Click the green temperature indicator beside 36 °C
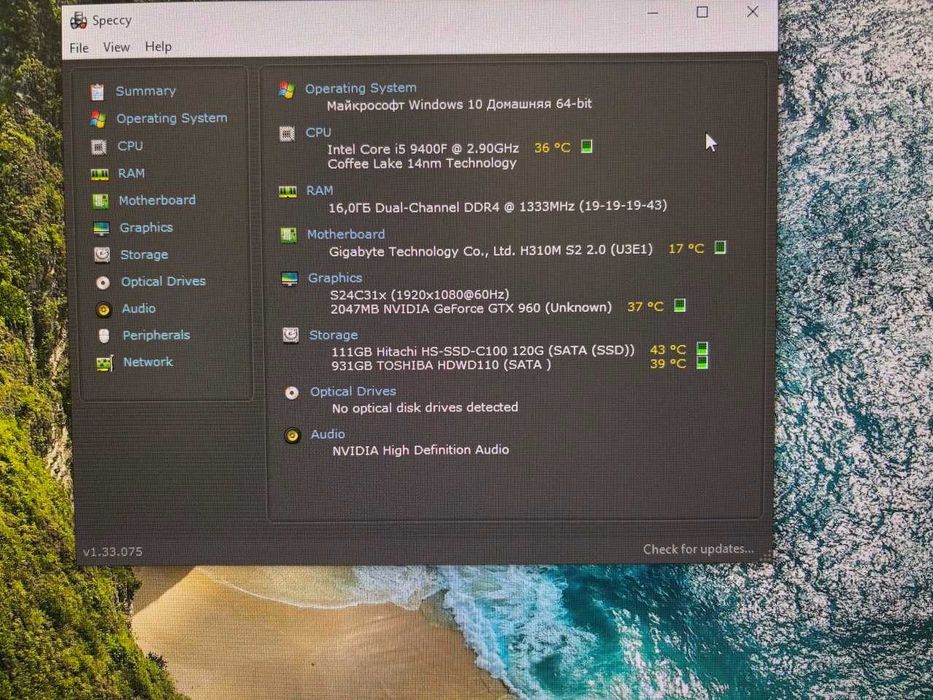 tap(587, 146)
